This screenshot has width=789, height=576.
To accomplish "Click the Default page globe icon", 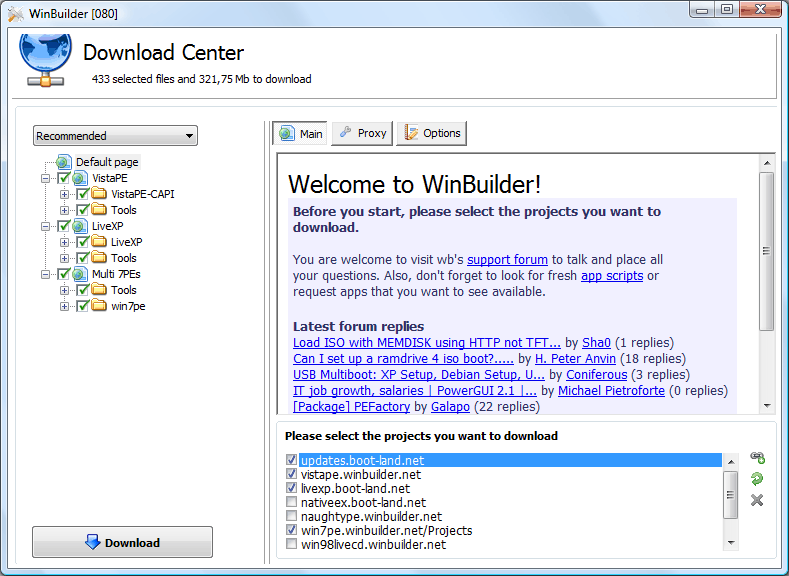I will point(63,162).
